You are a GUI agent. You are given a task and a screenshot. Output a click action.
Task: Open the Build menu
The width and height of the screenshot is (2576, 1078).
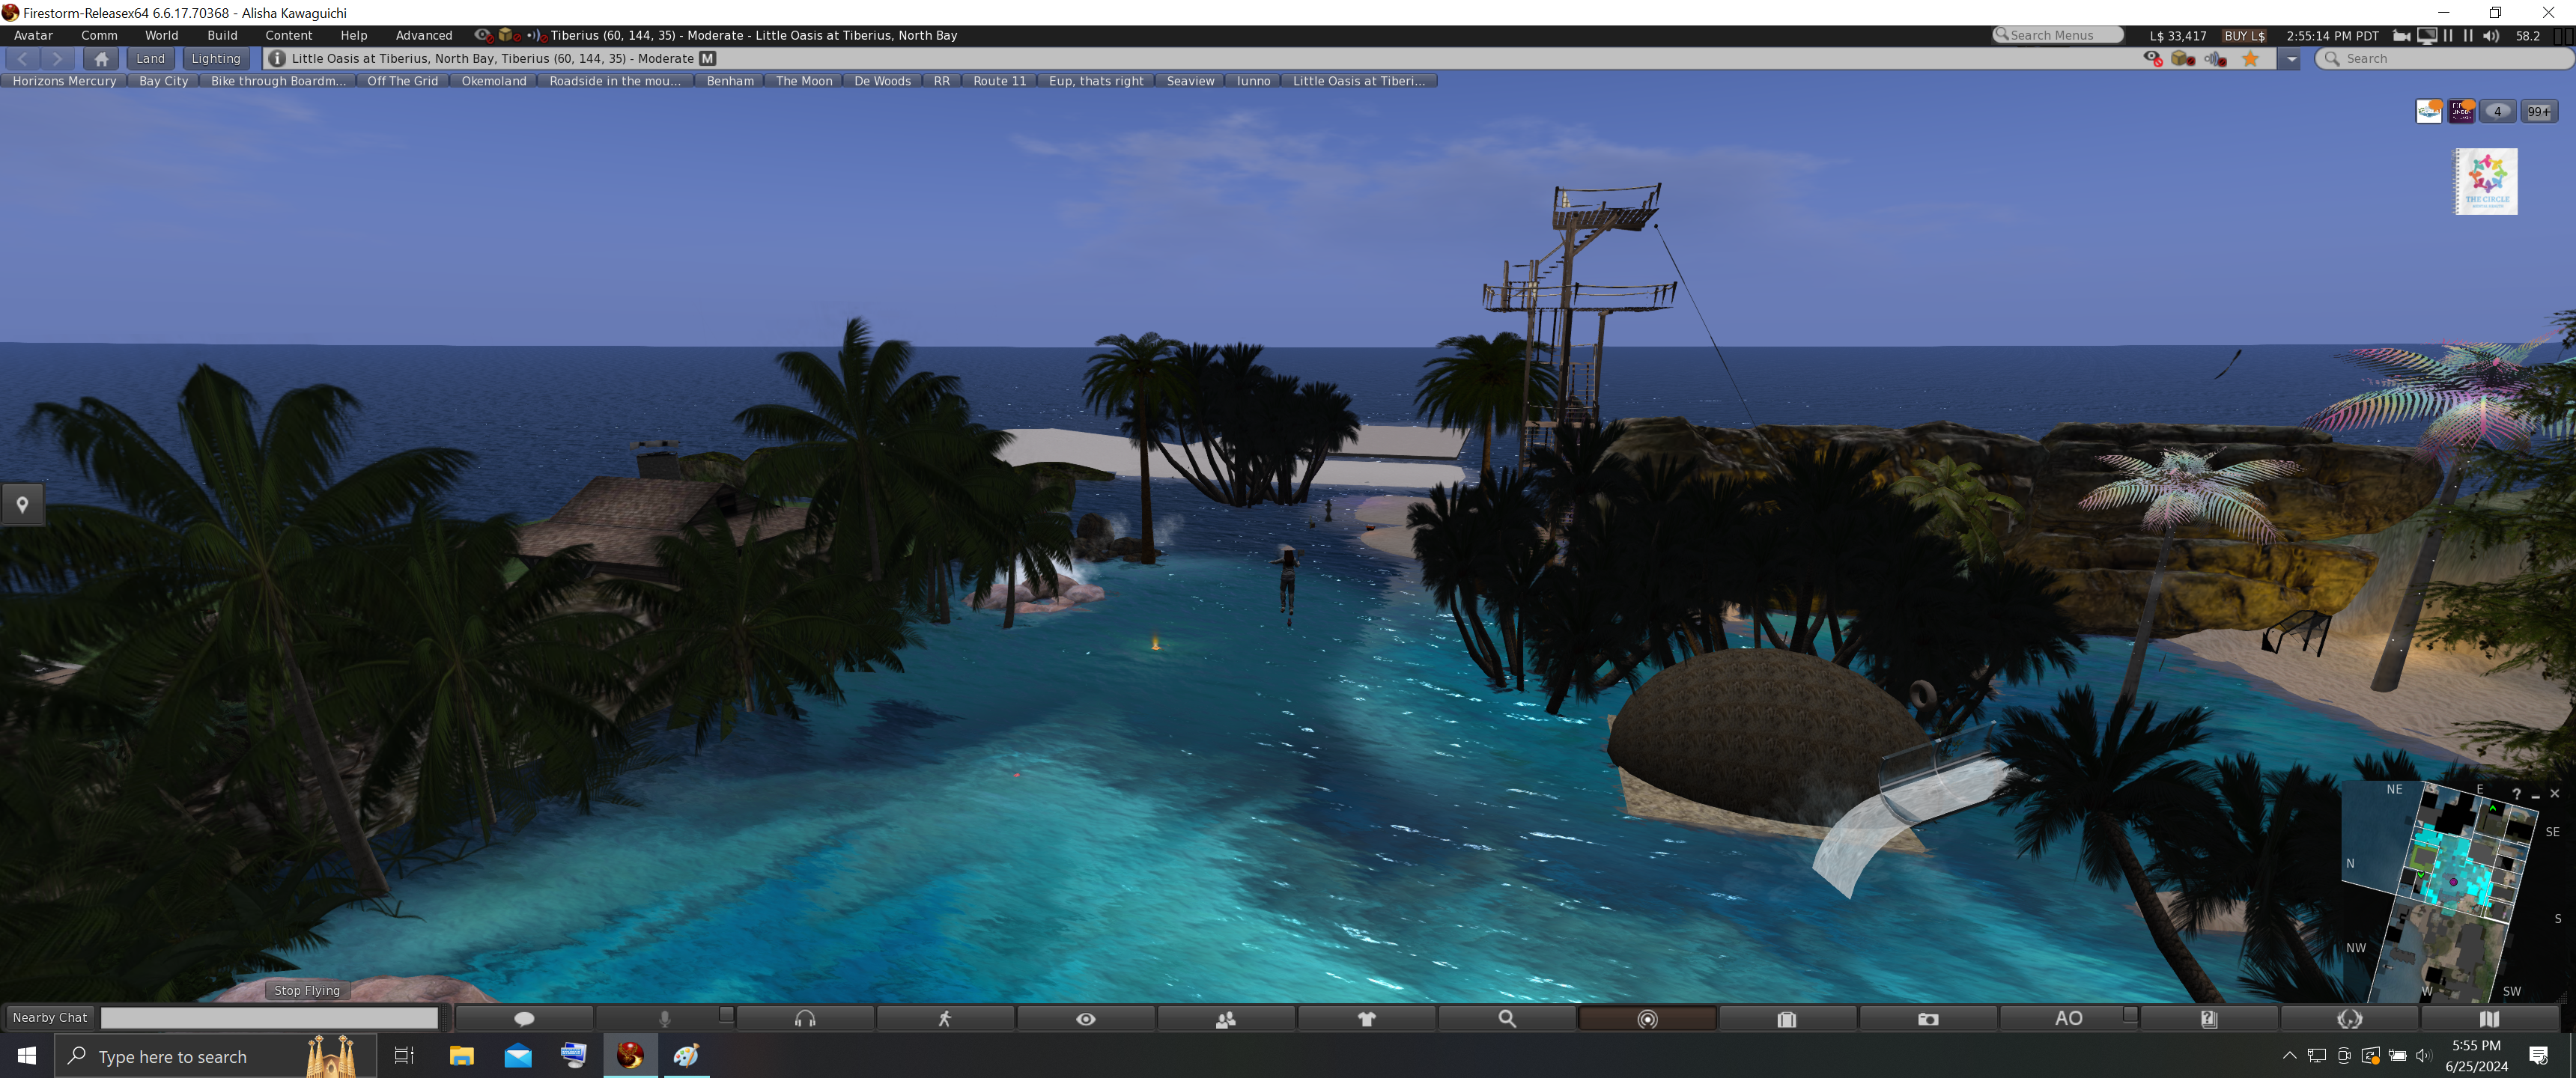pos(222,35)
